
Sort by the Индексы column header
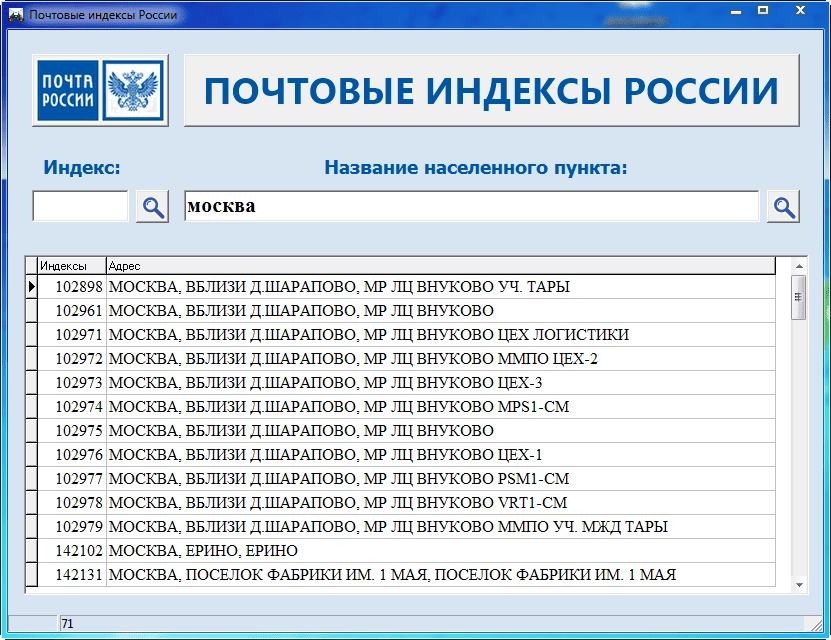point(72,266)
